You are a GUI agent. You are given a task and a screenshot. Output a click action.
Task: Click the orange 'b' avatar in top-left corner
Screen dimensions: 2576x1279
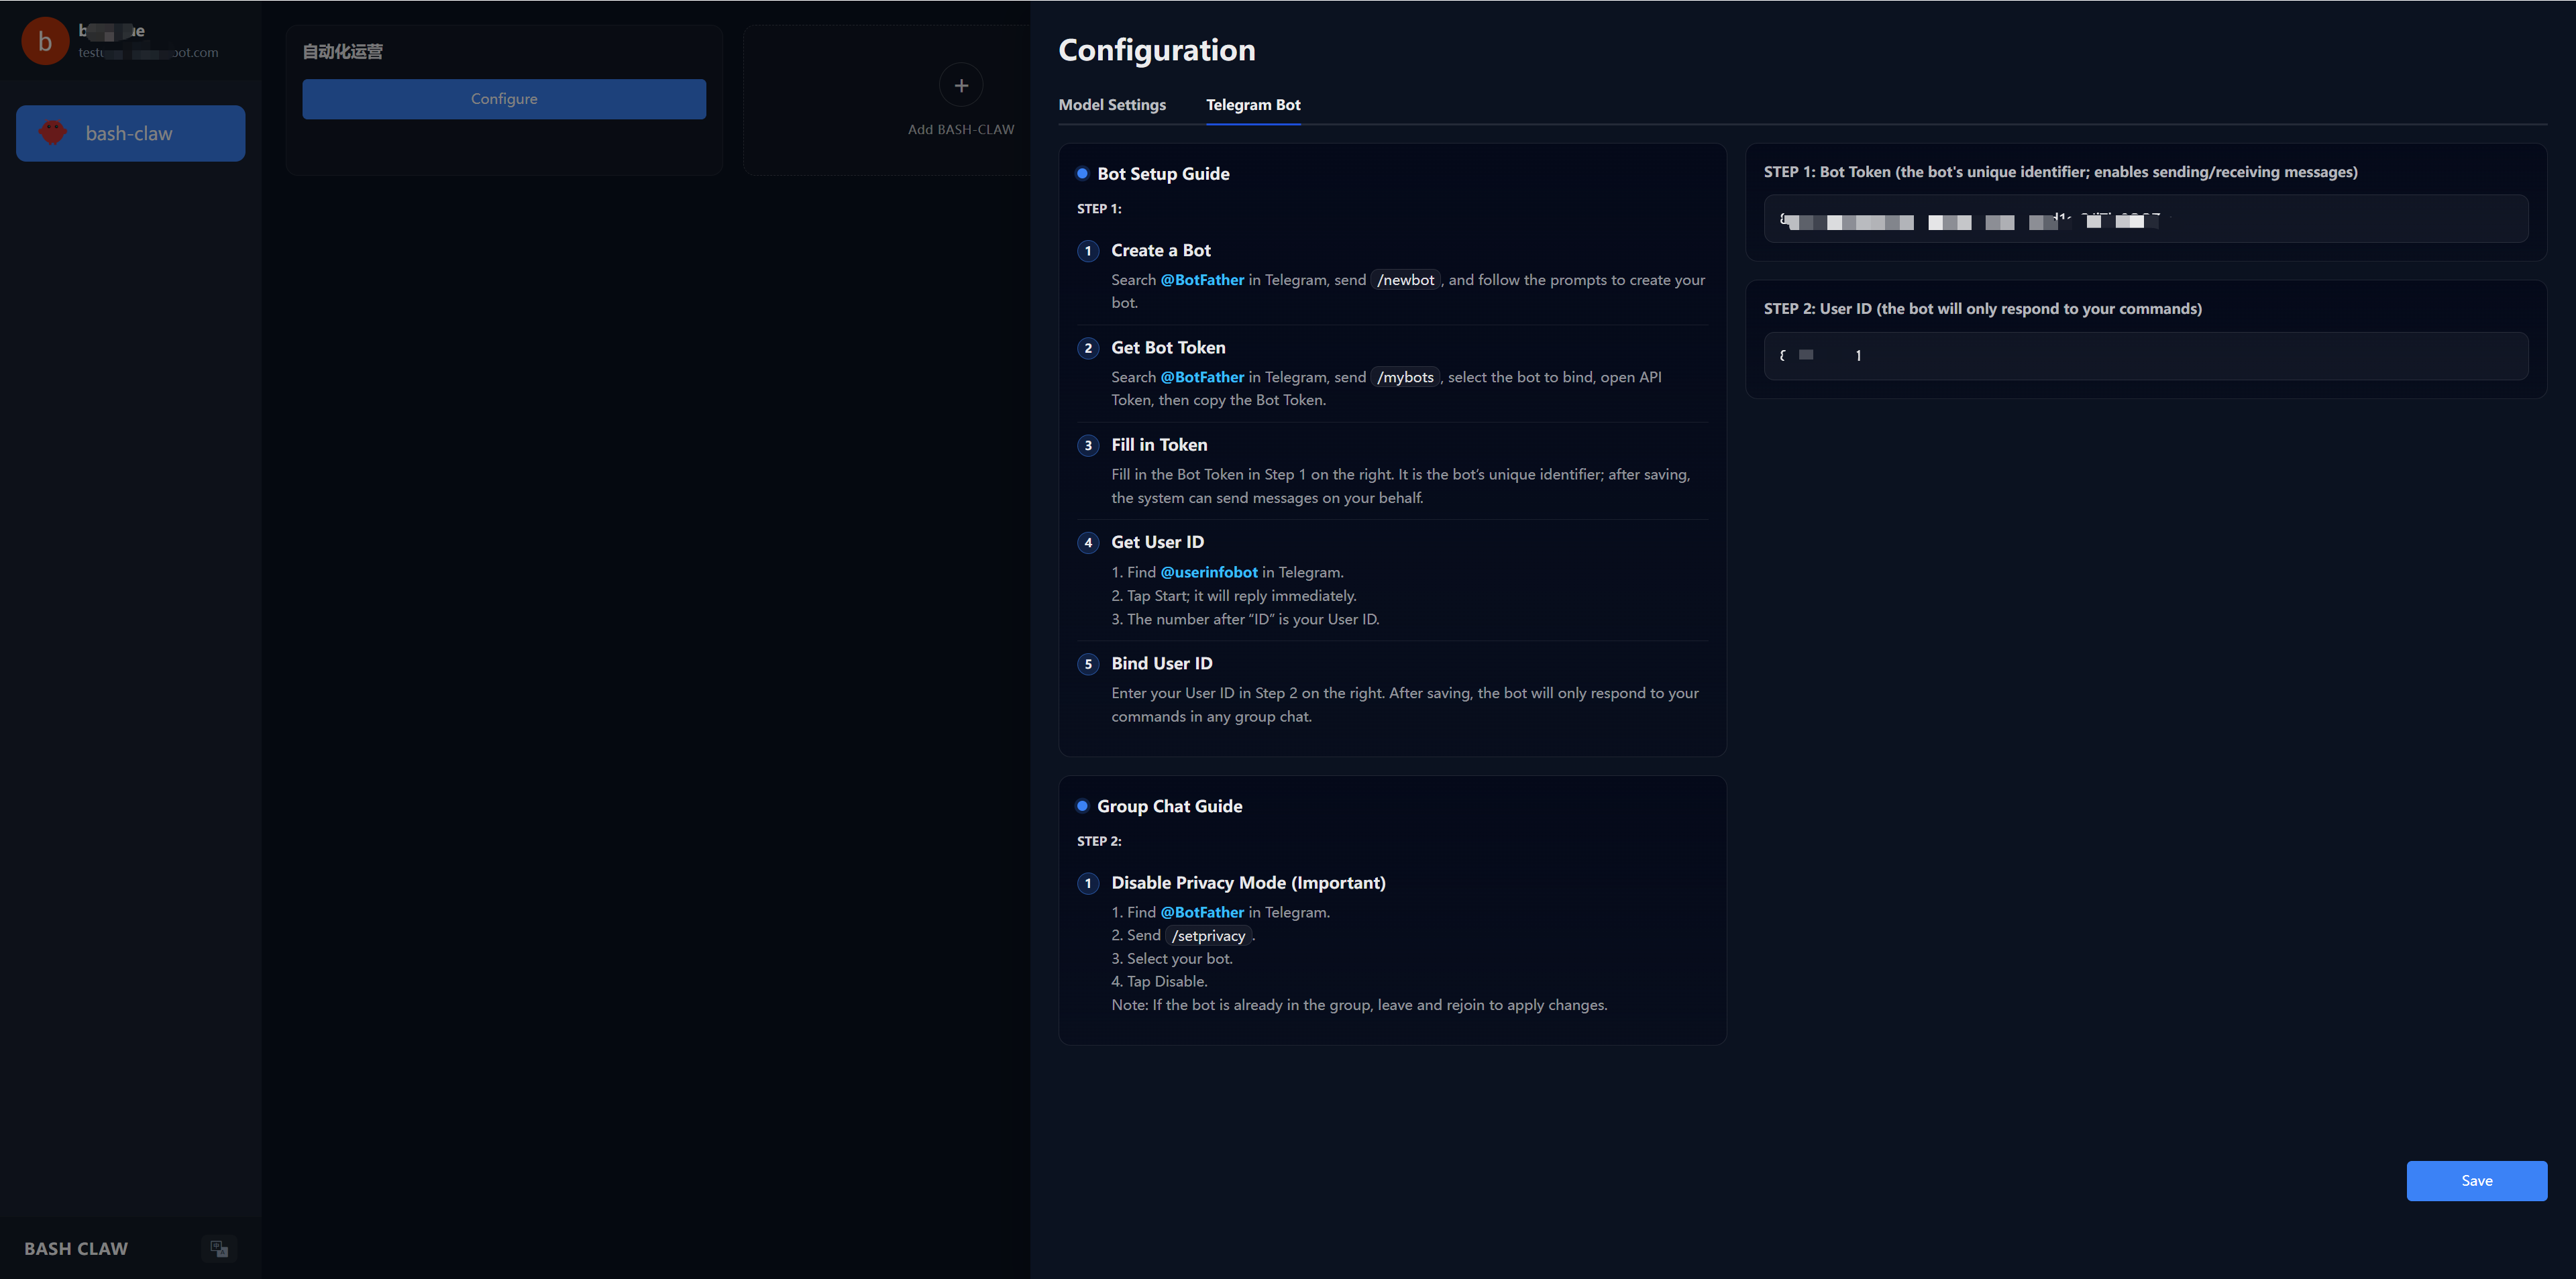click(x=44, y=40)
